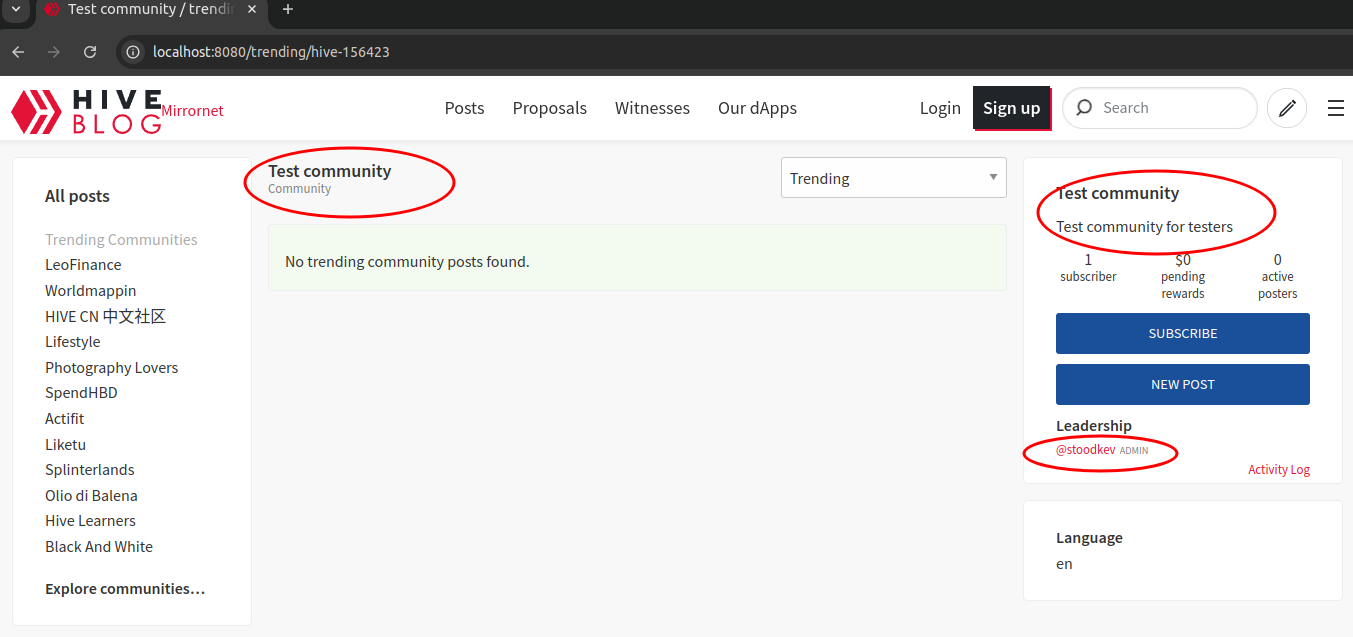This screenshot has width=1353, height=637.
Task: Open the hamburger menu icon
Action: click(1335, 108)
